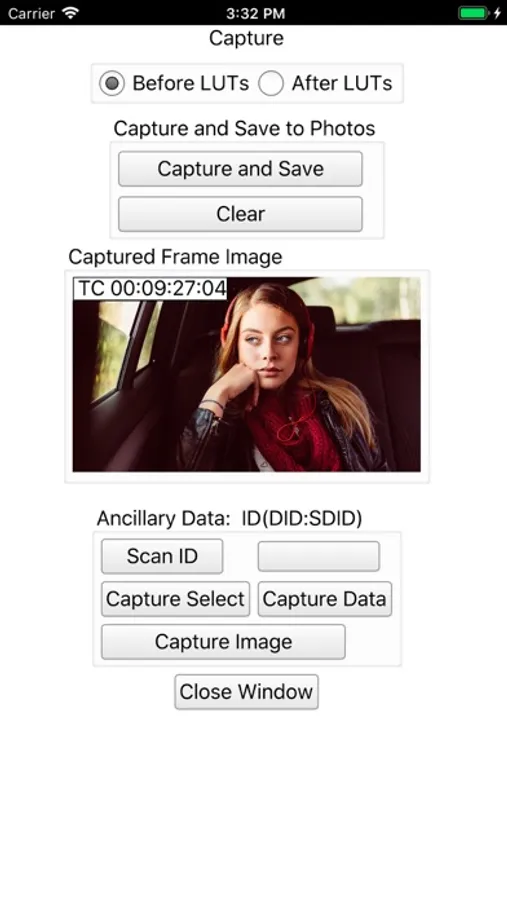Tap the After LUTs label text
This screenshot has height=900, width=507.
point(342,84)
